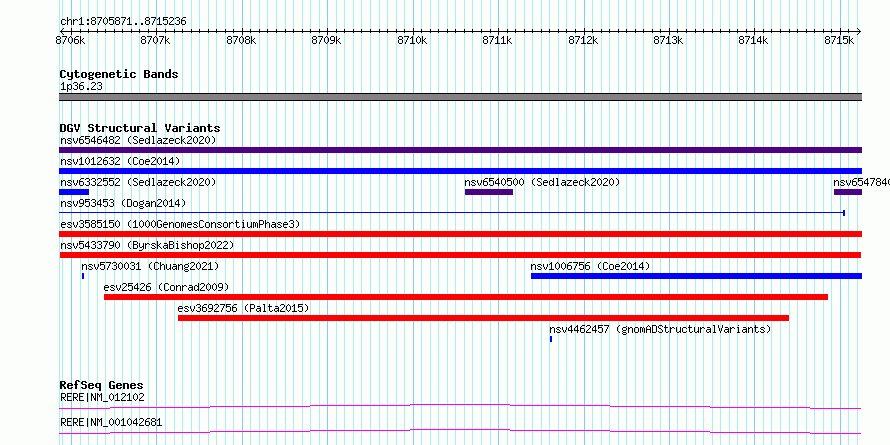Viewport: 890px width, 445px height.
Task: Click the nsv5433790 (ByrskaBishop2022) label
Action: [147, 245]
